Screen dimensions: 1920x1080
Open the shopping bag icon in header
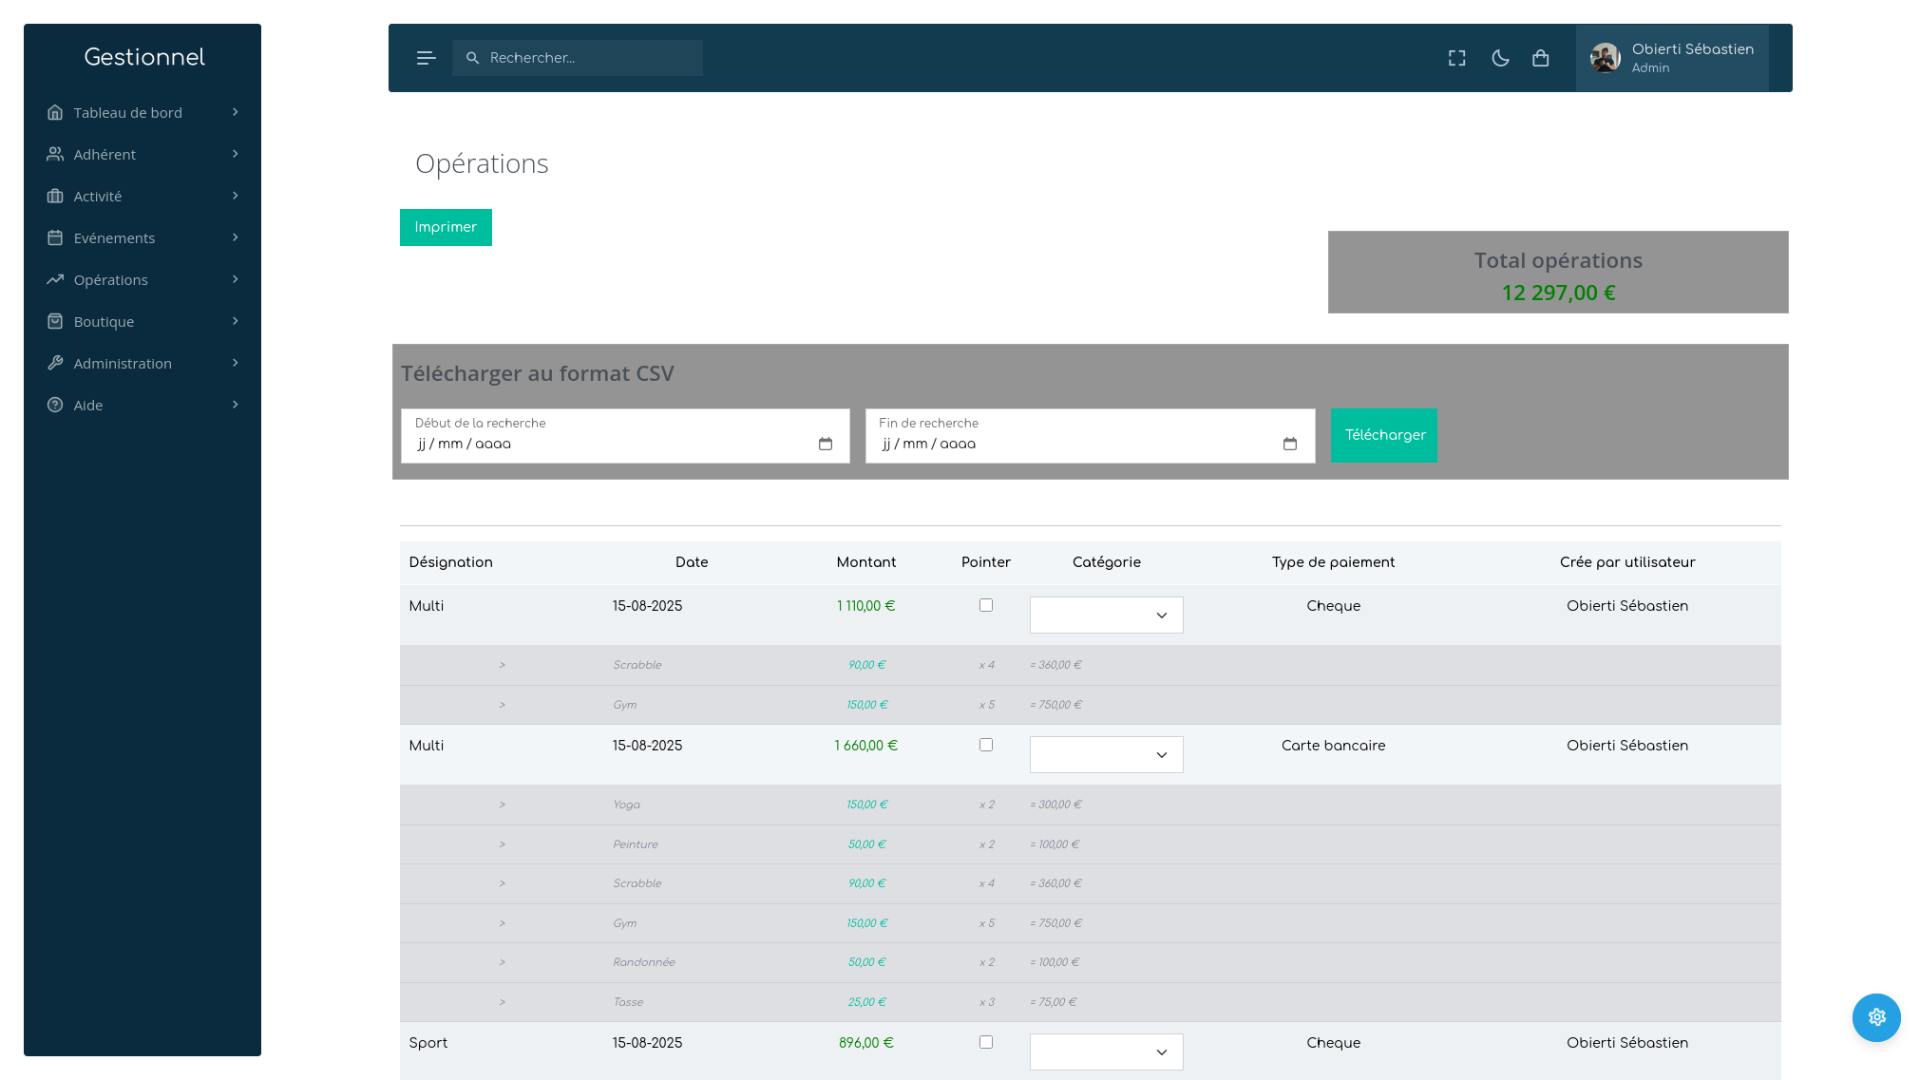pos(1541,58)
